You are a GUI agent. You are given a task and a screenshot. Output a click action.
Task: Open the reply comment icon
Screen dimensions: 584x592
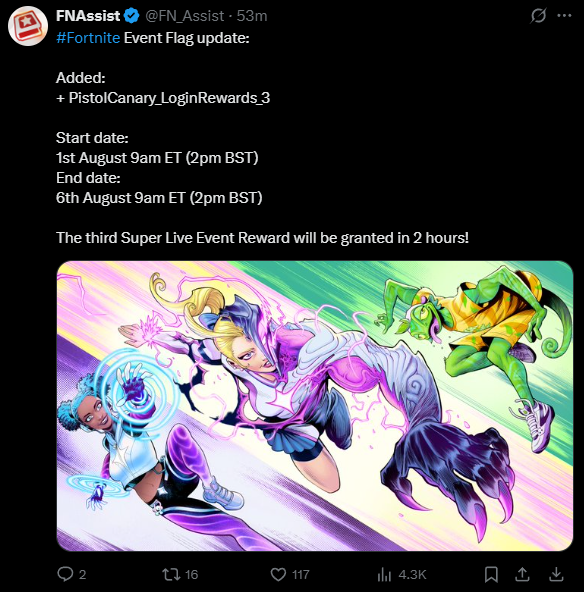click(65, 574)
